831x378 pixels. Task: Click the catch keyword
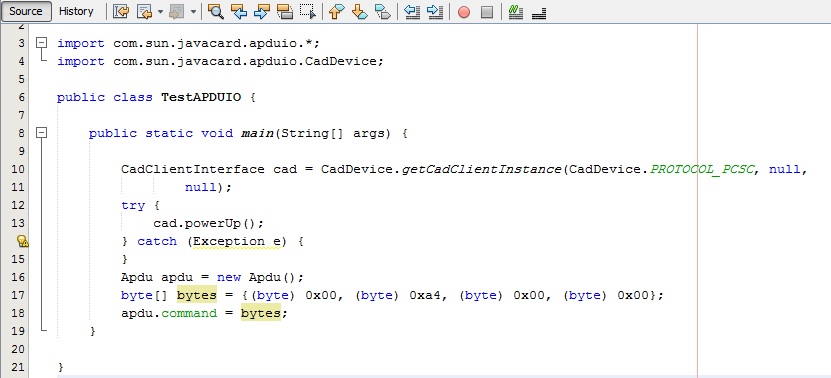[x=157, y=241]
